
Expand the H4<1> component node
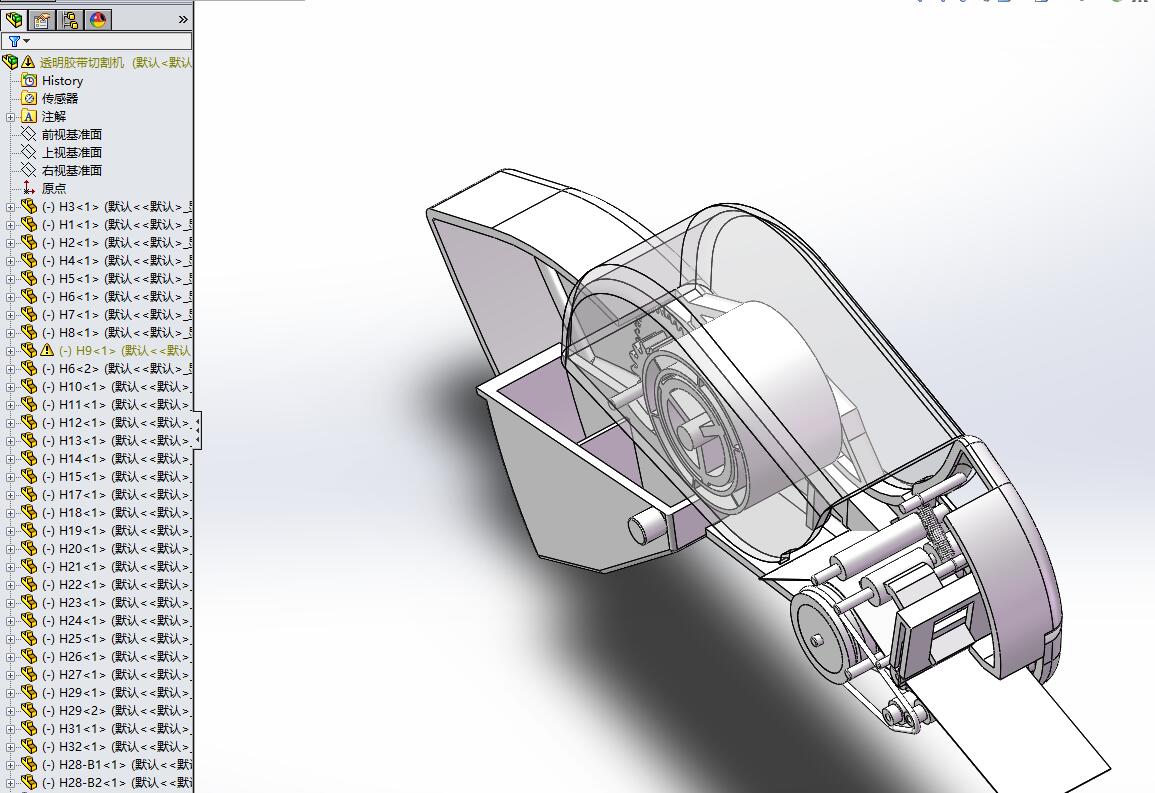coord(10,261)
